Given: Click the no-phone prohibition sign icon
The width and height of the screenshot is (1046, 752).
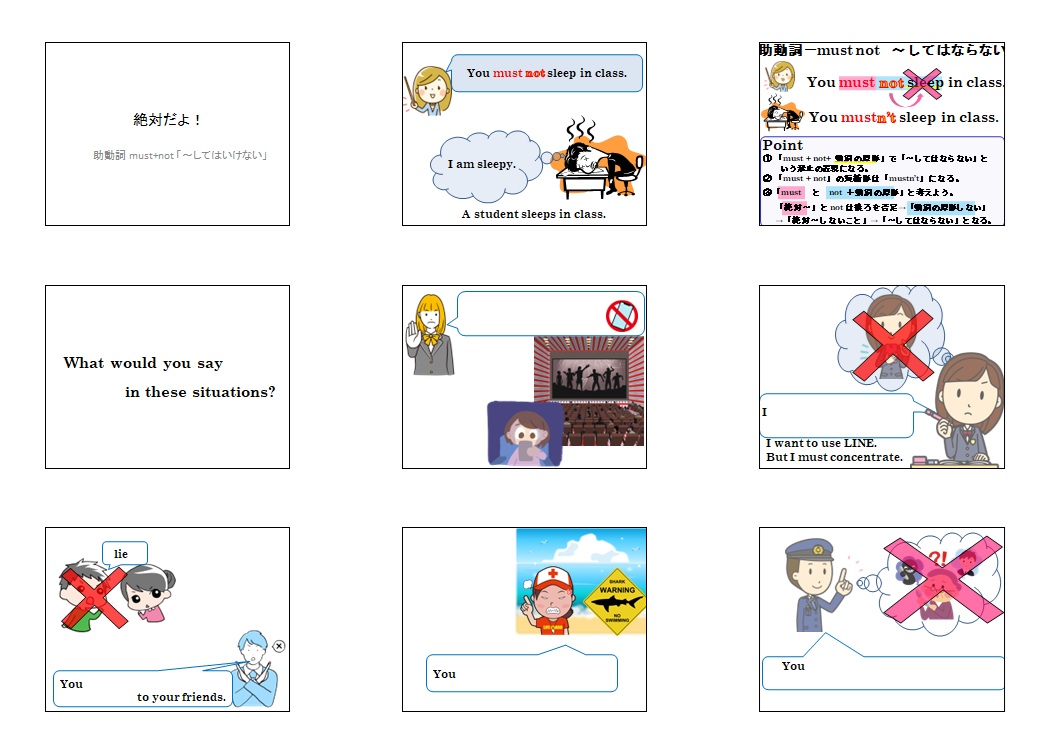Looking at the screenshot, I should 621,316.
